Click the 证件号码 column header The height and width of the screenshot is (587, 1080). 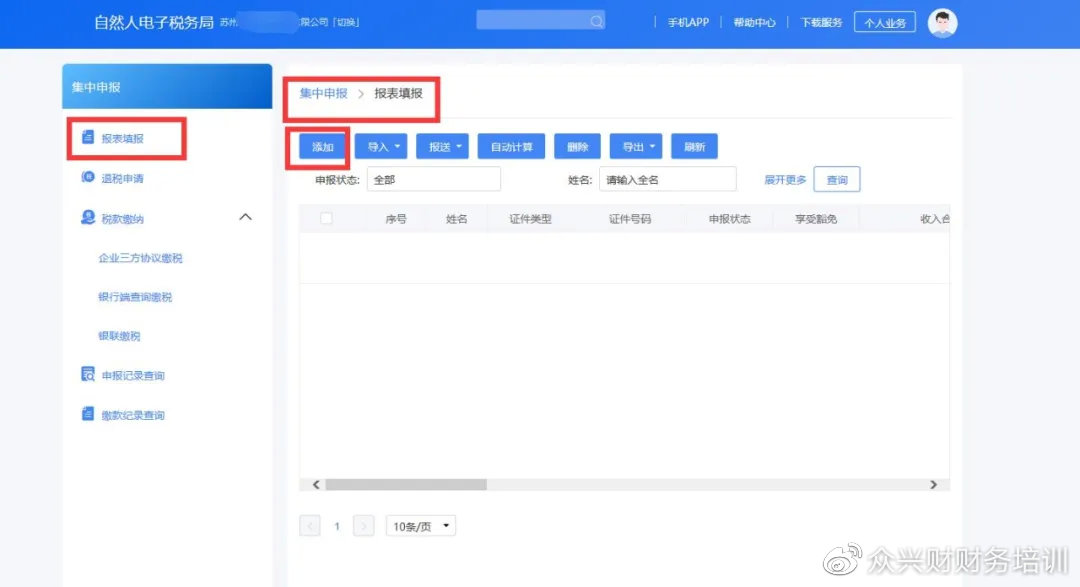(630, 219)
